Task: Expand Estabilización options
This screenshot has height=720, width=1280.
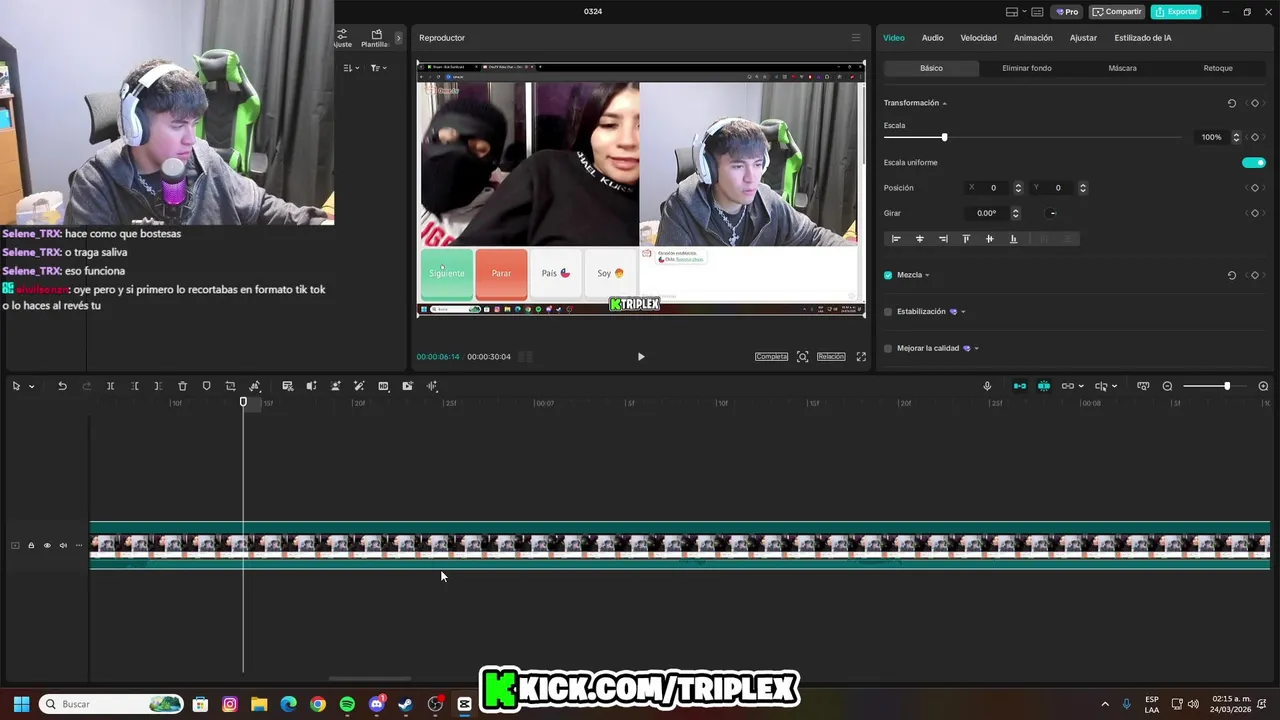Action: tap(963, 312)
